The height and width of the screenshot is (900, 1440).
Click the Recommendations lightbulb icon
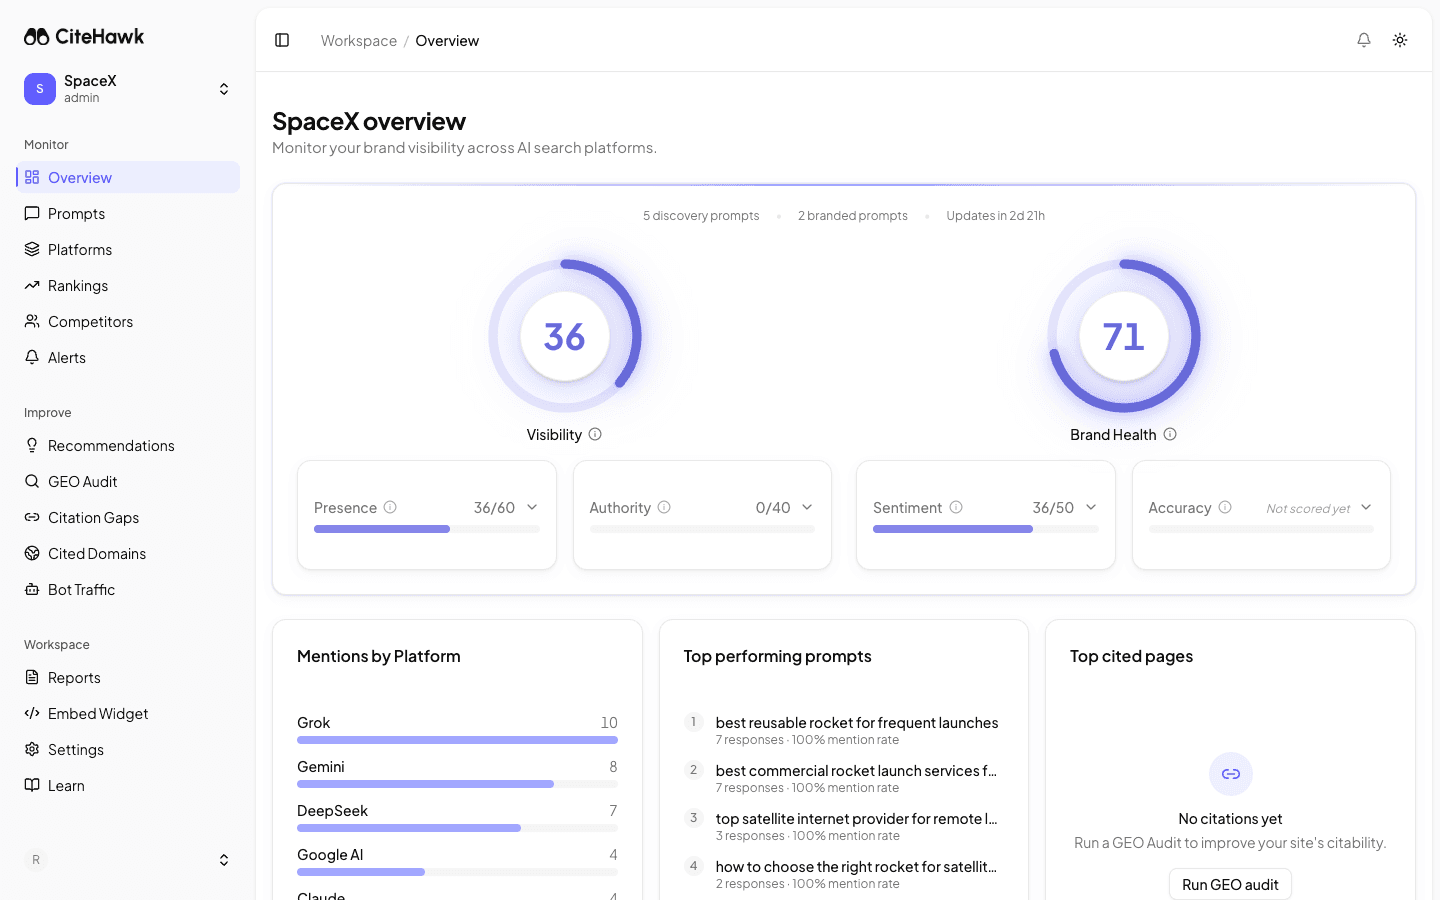[x=32, y=445]
